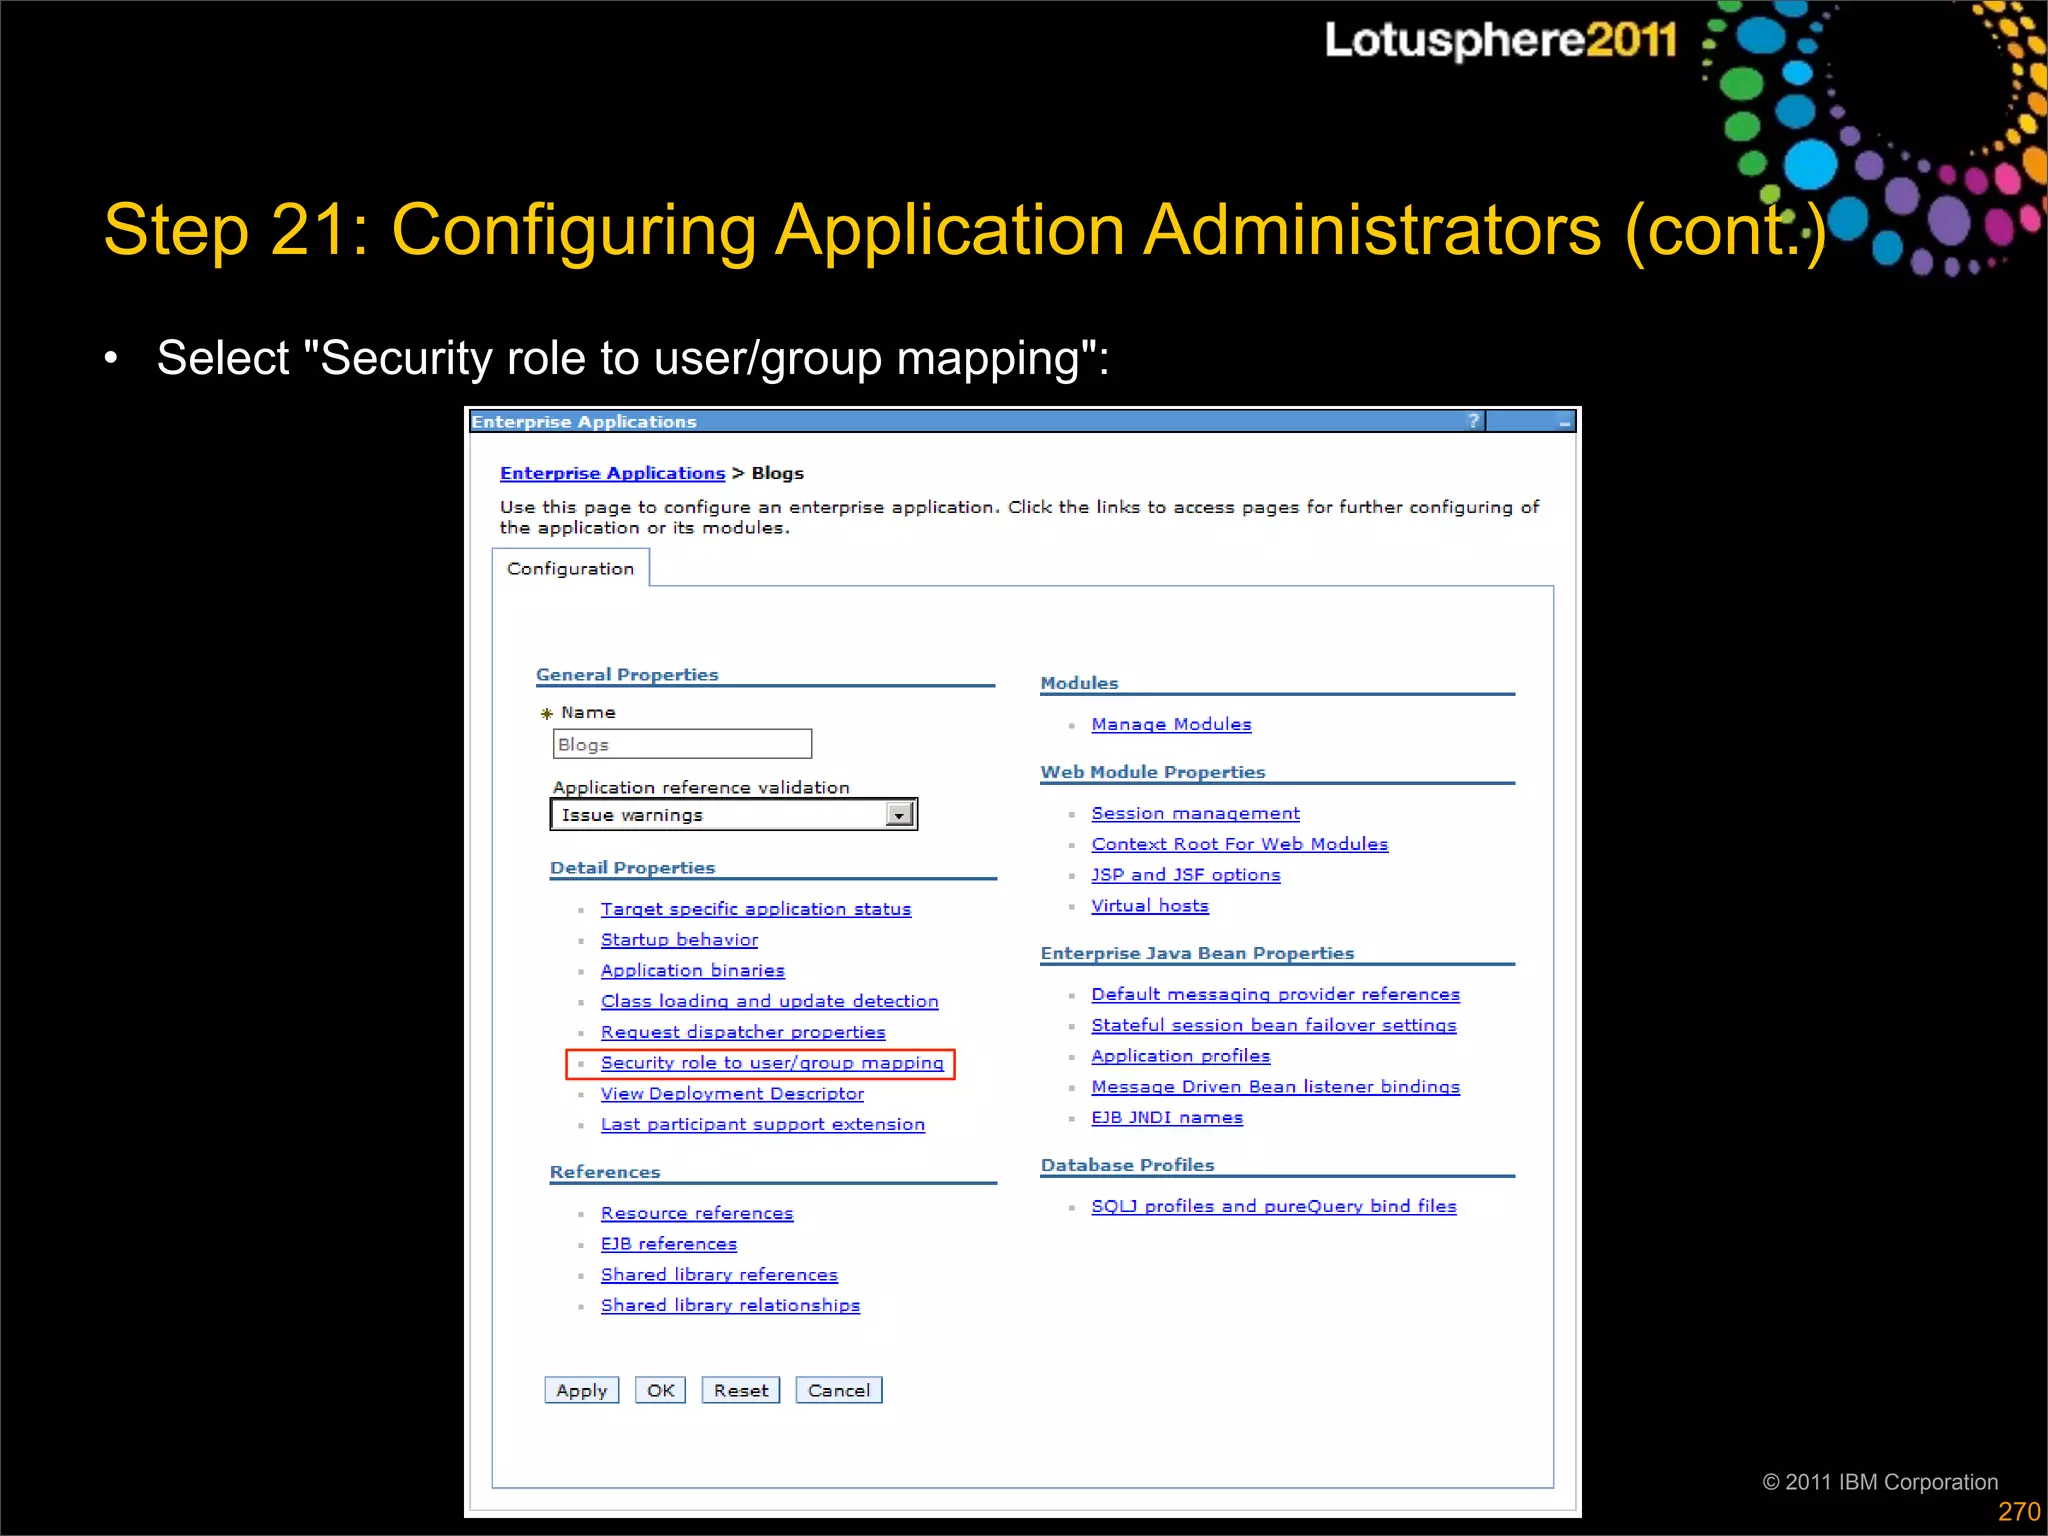Open the Enterprise Applications breadcrumb link
2048x1536 pixels.
pos(612,473)
